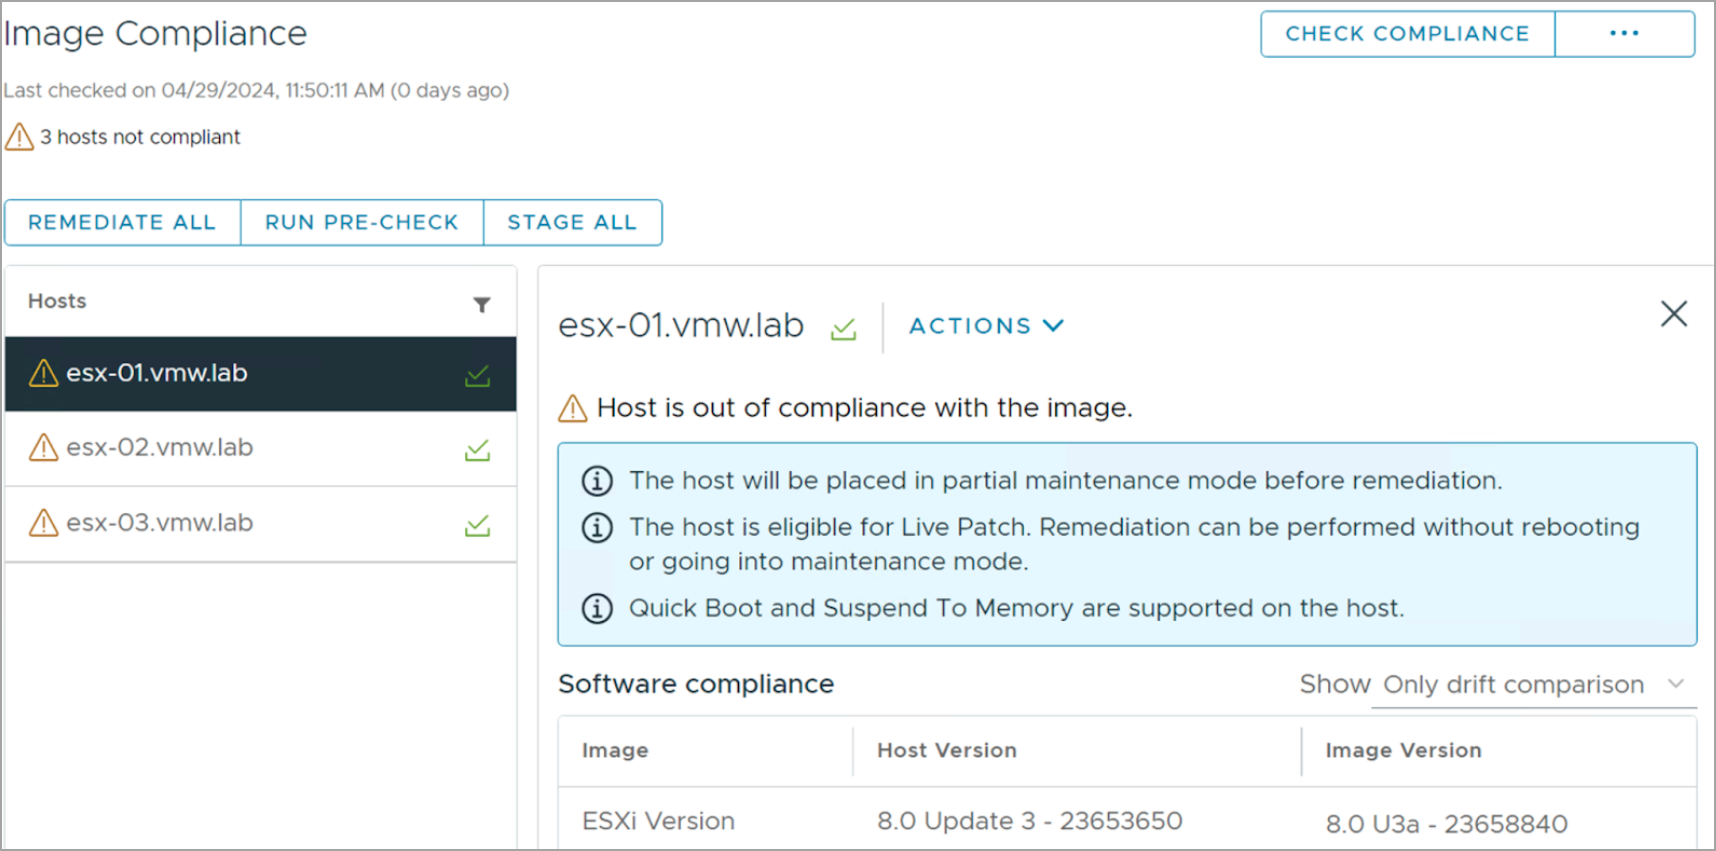Expand the Only drift comparison dropdown
Screen dimensions: 1716x851
click(1534, 685)
